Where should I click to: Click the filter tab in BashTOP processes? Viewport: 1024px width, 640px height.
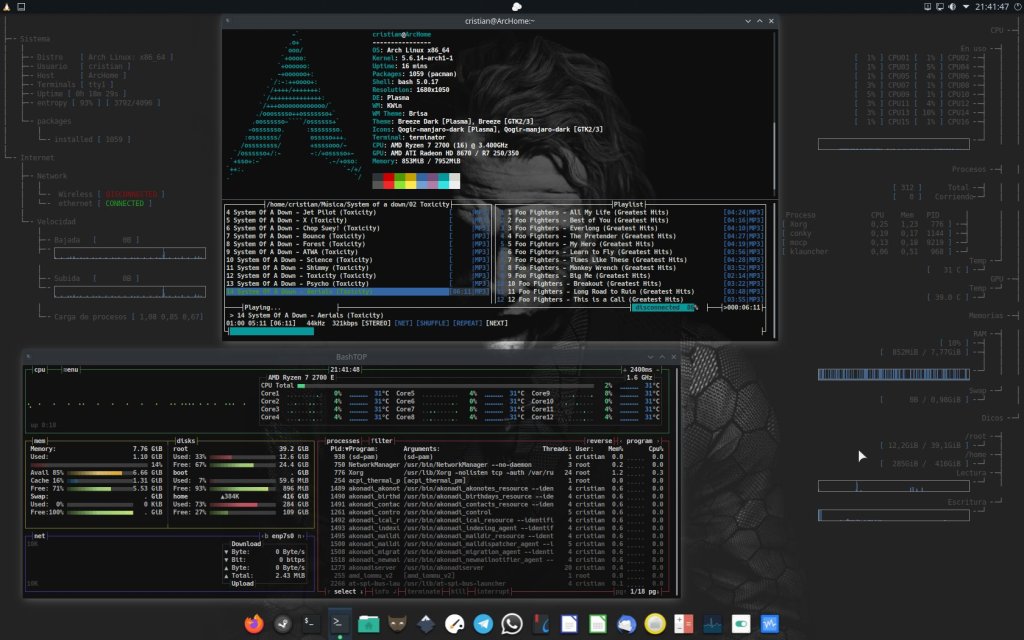pyautogui.click(x=382, y=439)
